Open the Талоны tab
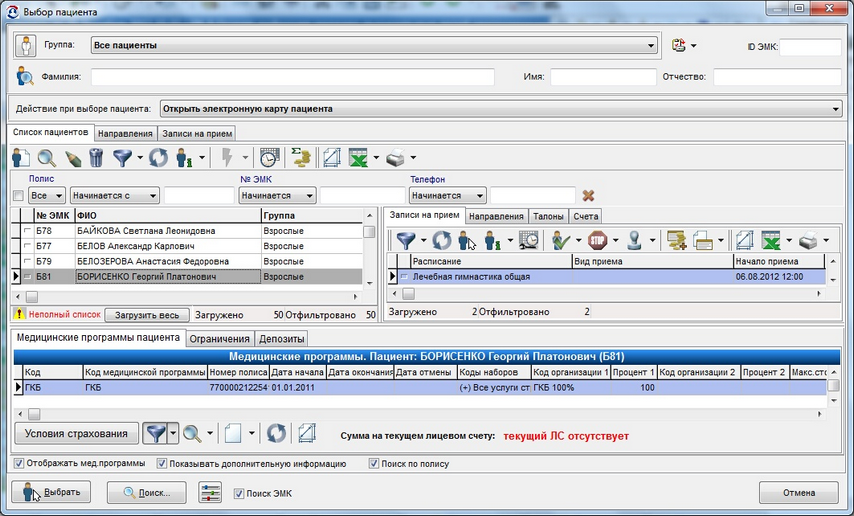This screenshot has height=516, width=854. click(x=548, y=216)
